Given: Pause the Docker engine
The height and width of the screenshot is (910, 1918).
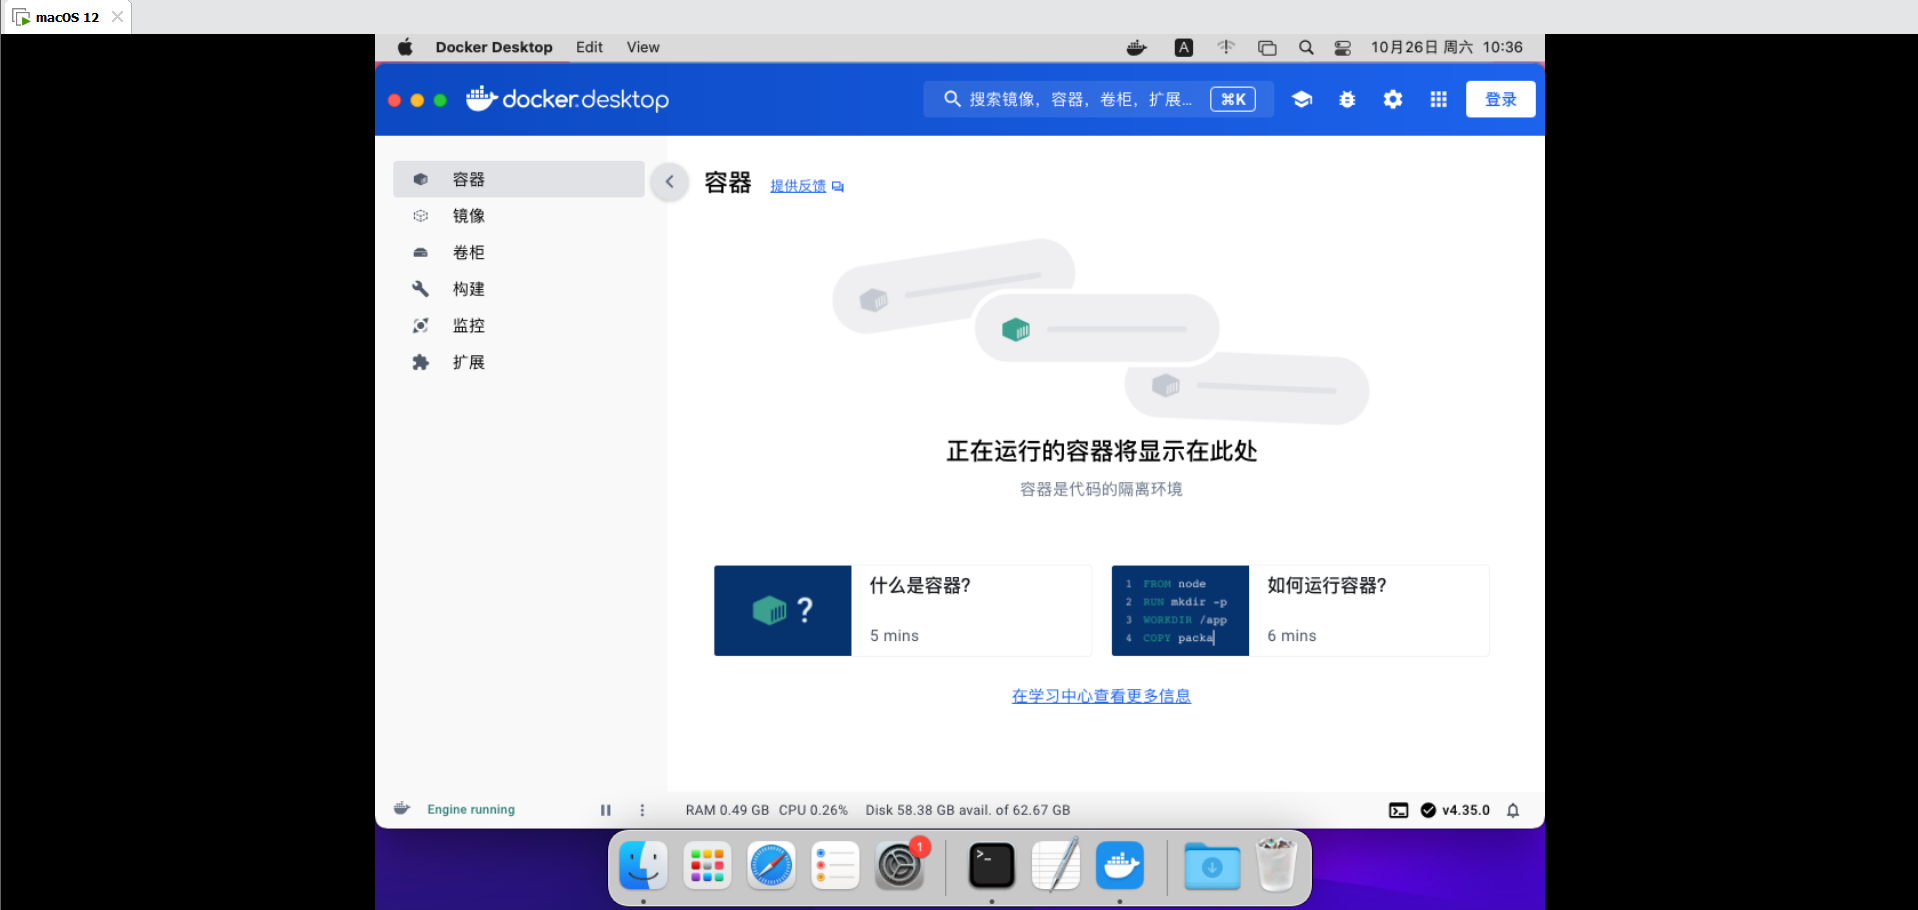Looking at the screenshot, I should pyautogui.click(x=605, y=810).
